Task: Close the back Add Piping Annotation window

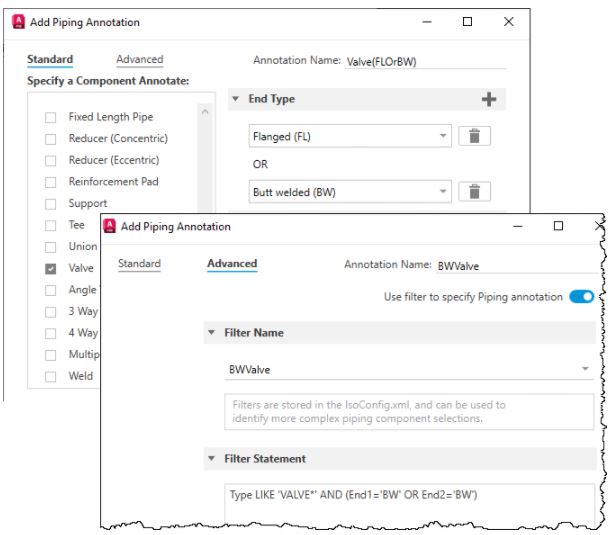Action: 509,22
